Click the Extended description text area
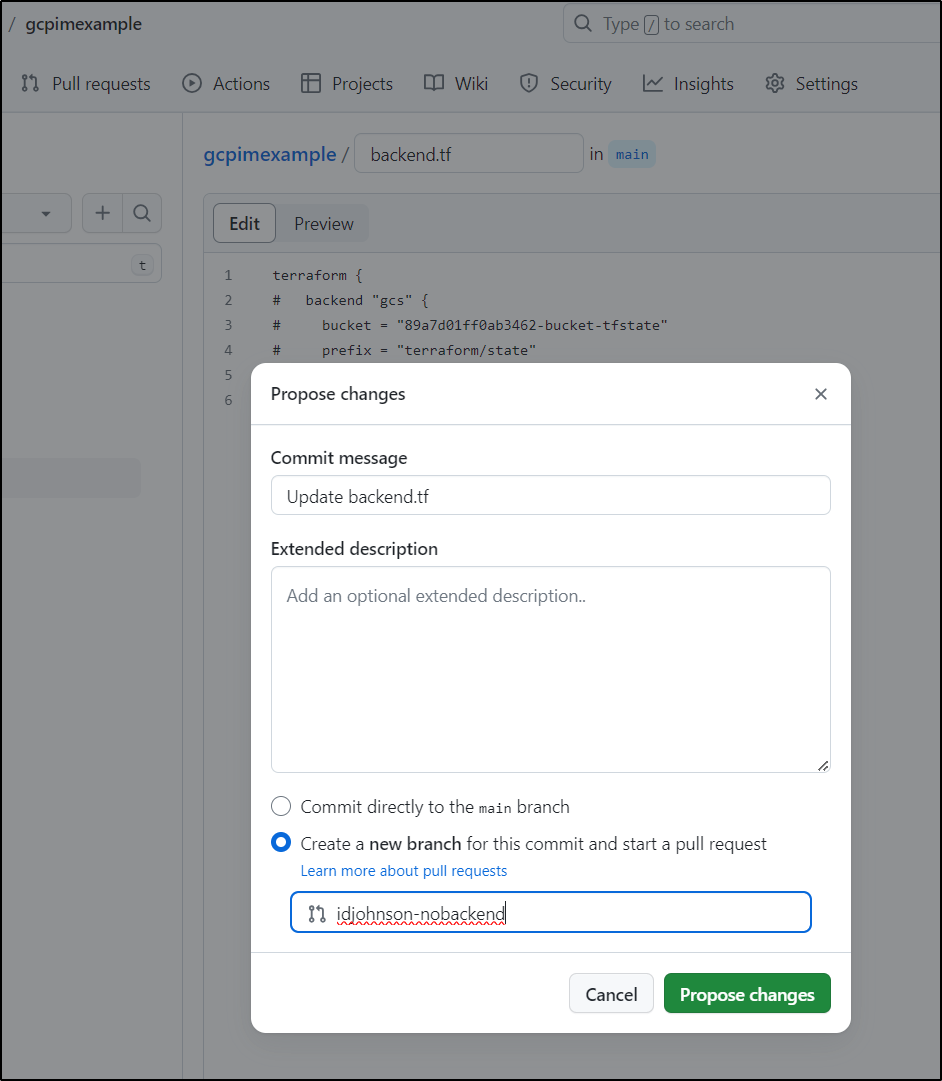 coord(550,669)
